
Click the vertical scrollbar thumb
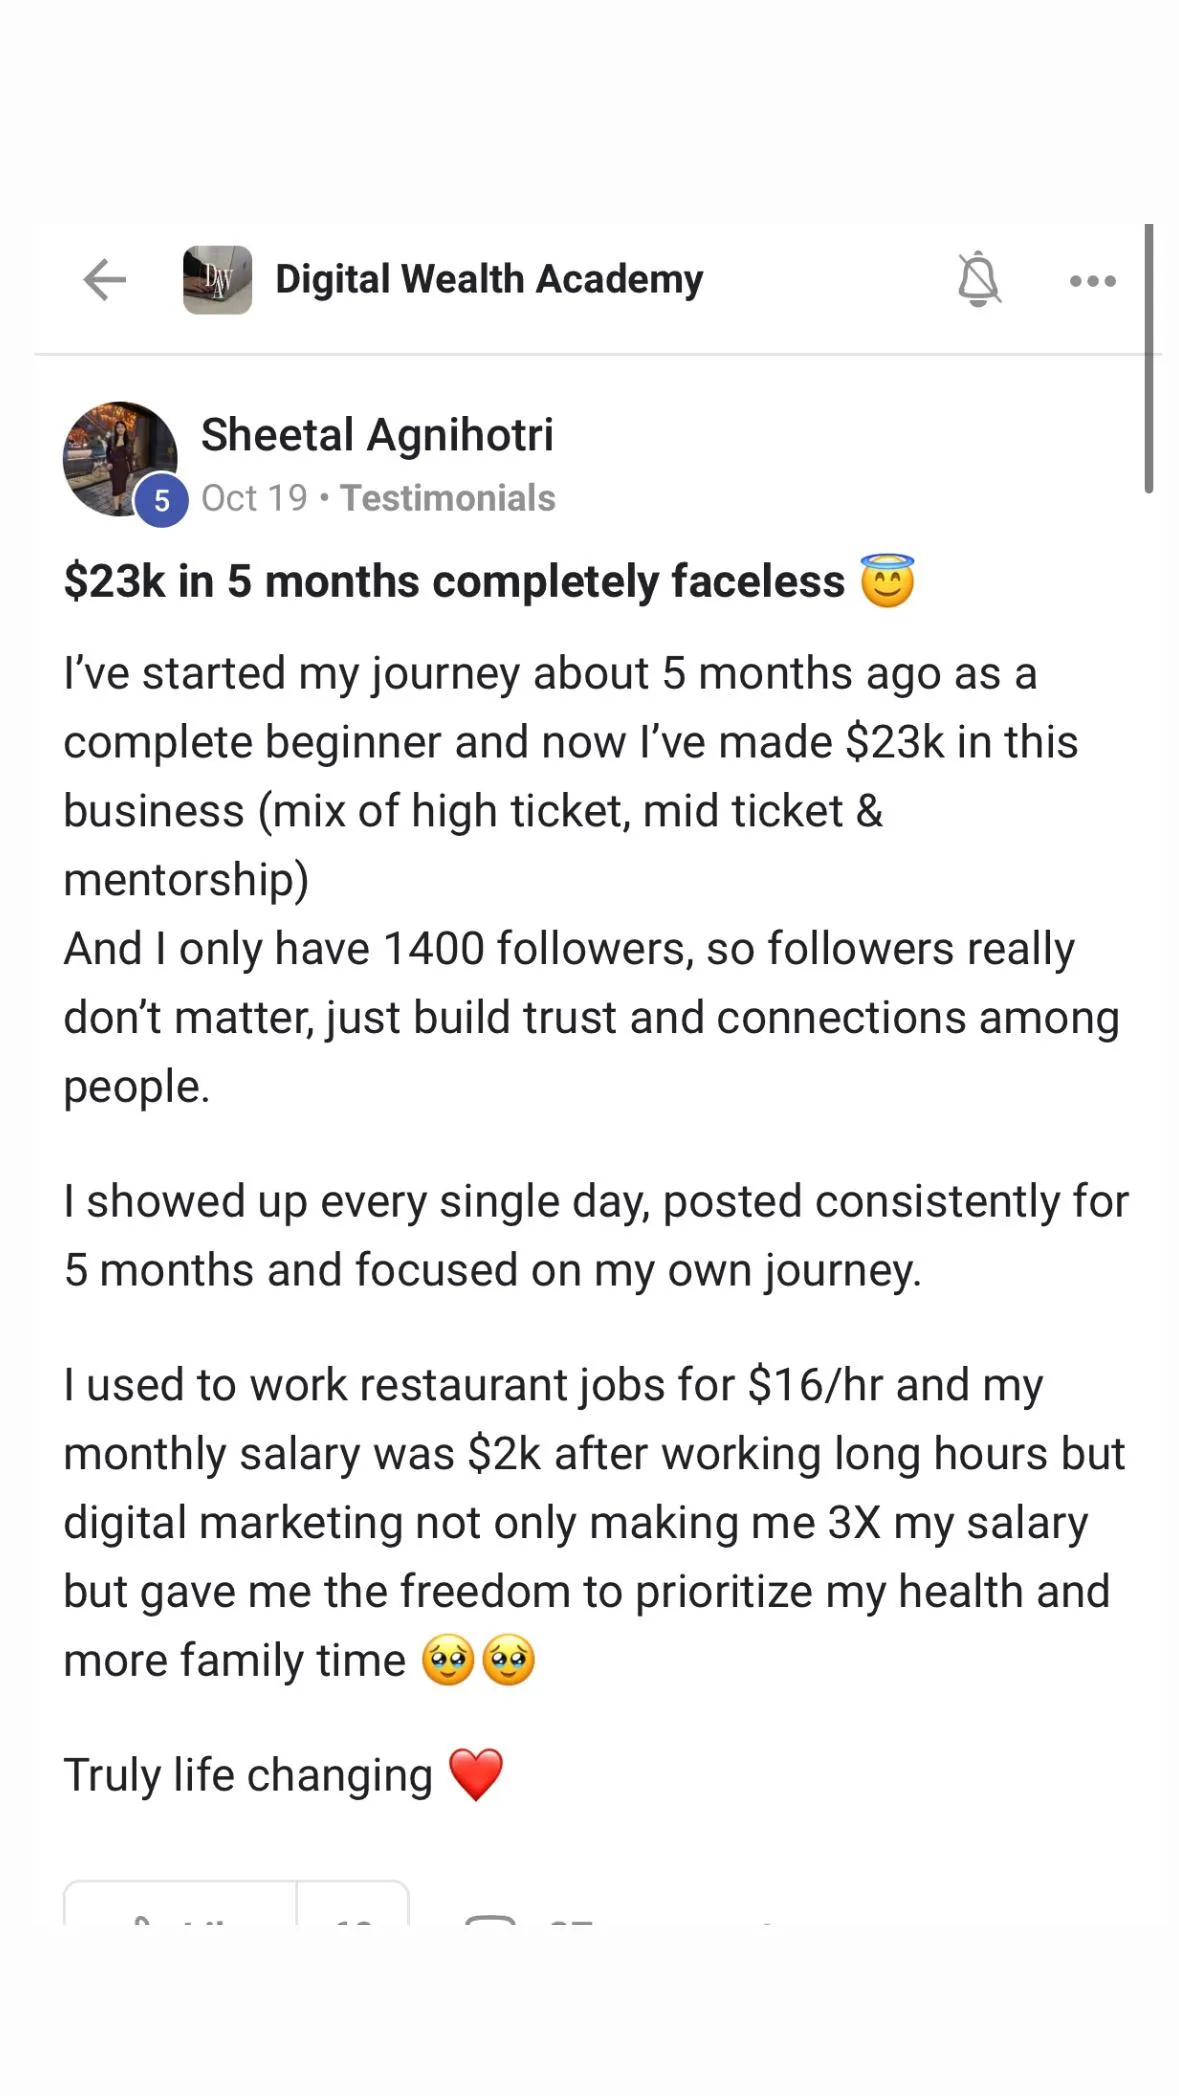point(1149,358)
